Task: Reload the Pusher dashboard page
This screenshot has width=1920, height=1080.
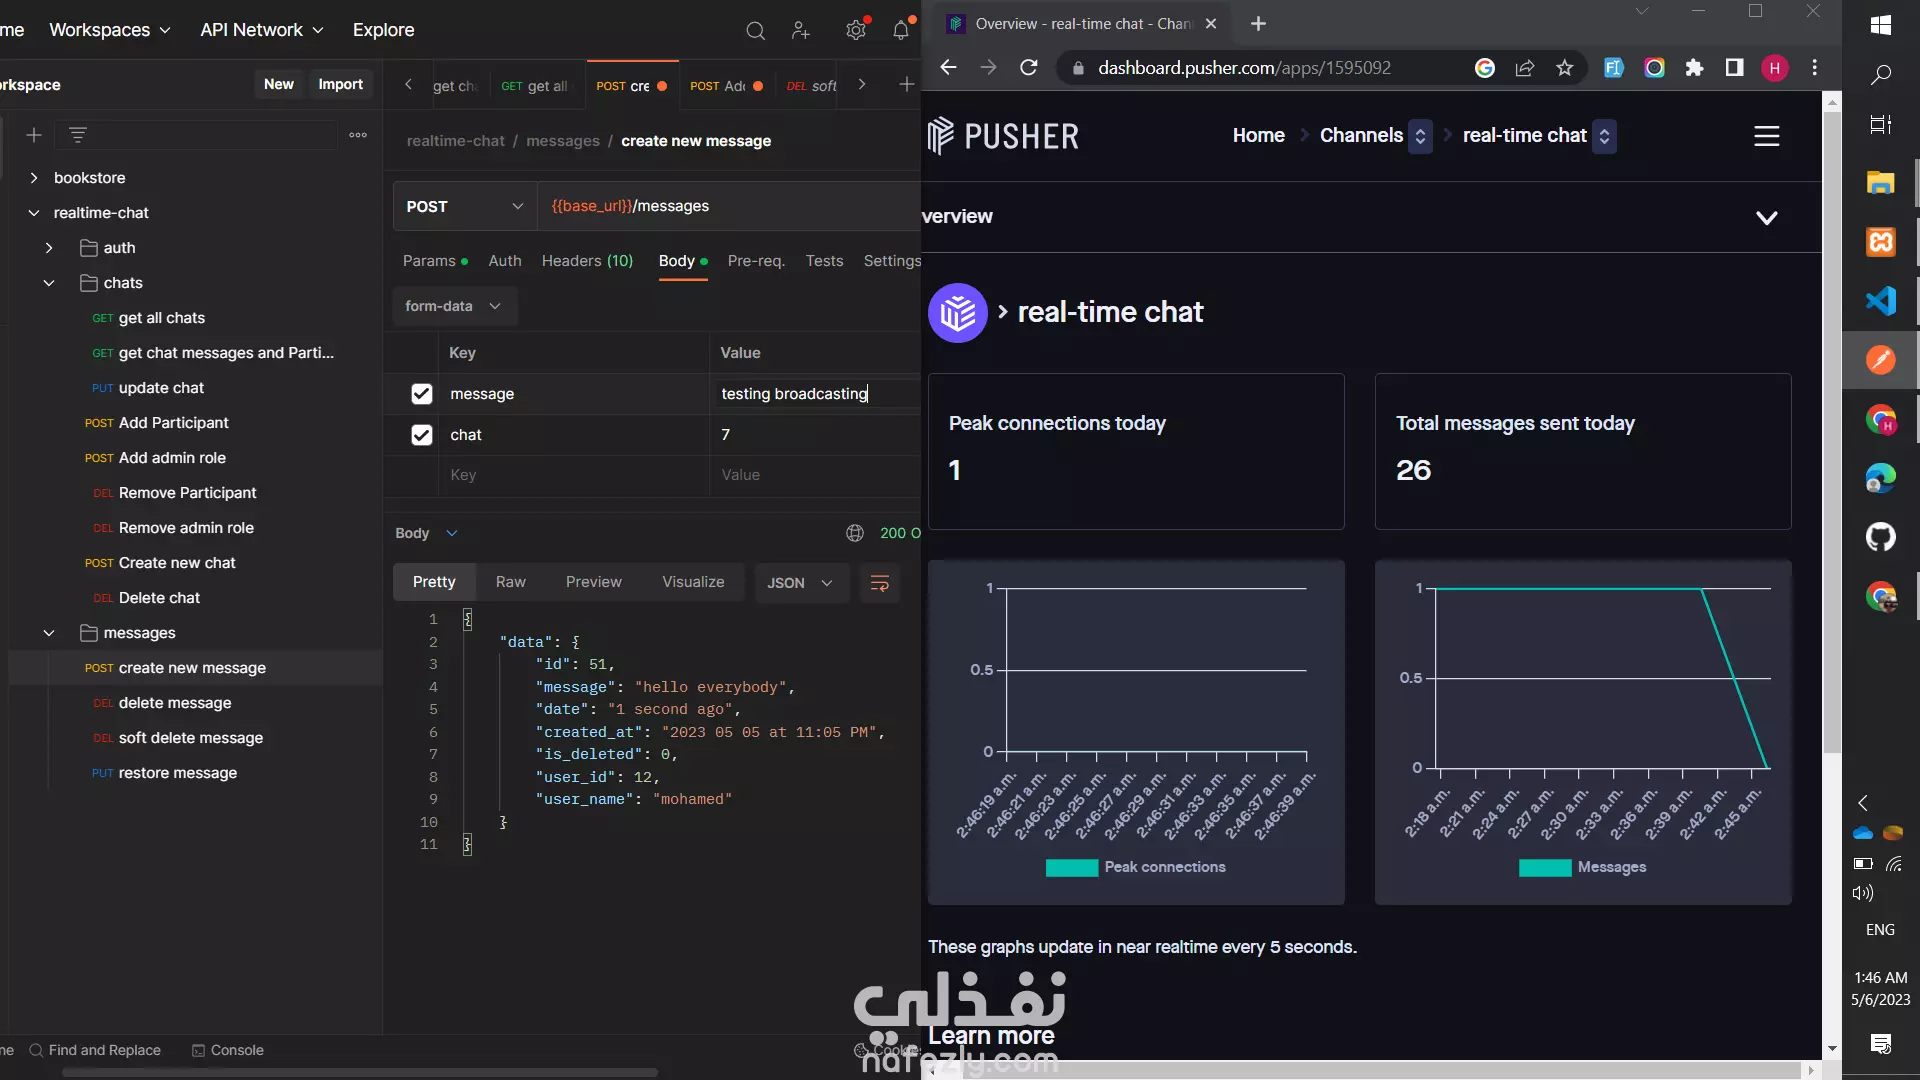Action: pyautogui.click(x=1028, y=68)
